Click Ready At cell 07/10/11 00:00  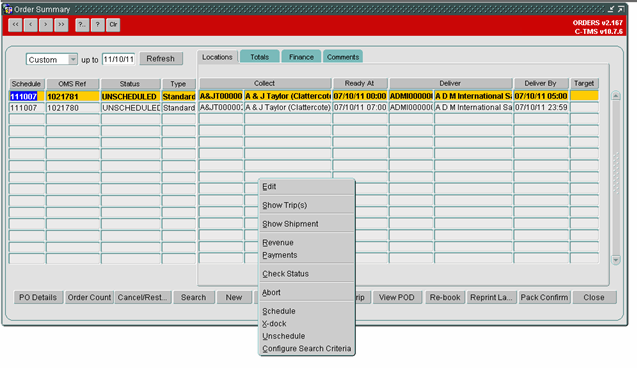pos(360,96)
